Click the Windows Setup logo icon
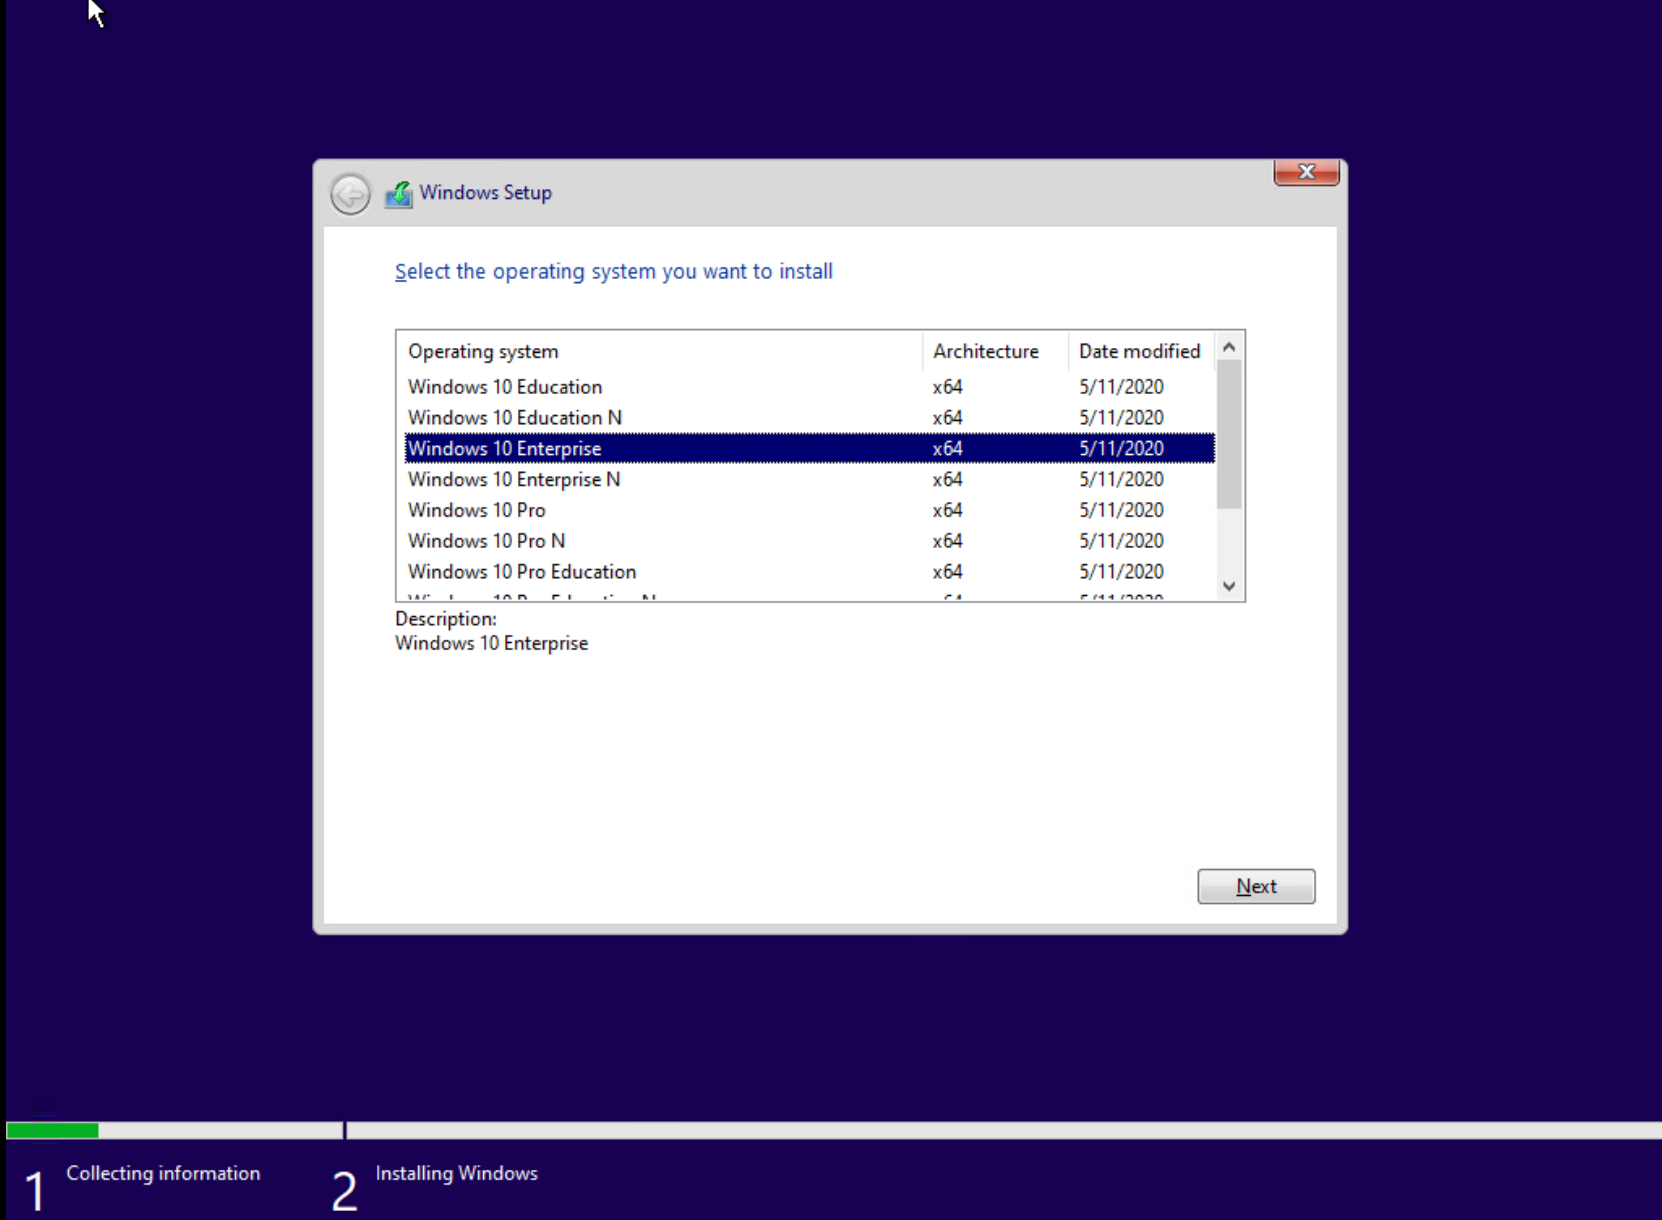This screenshot has width=1662, height=1220. tap(397, 194)
